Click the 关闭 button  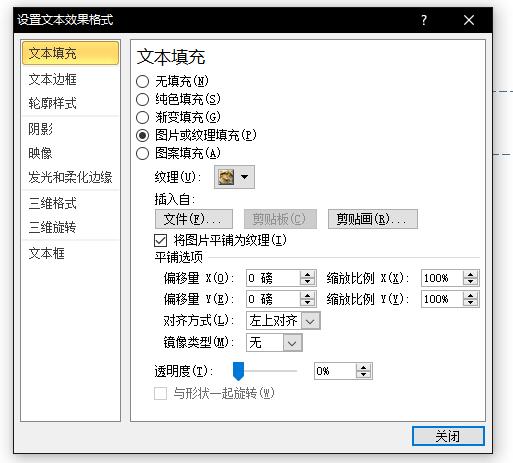[448, 436]
